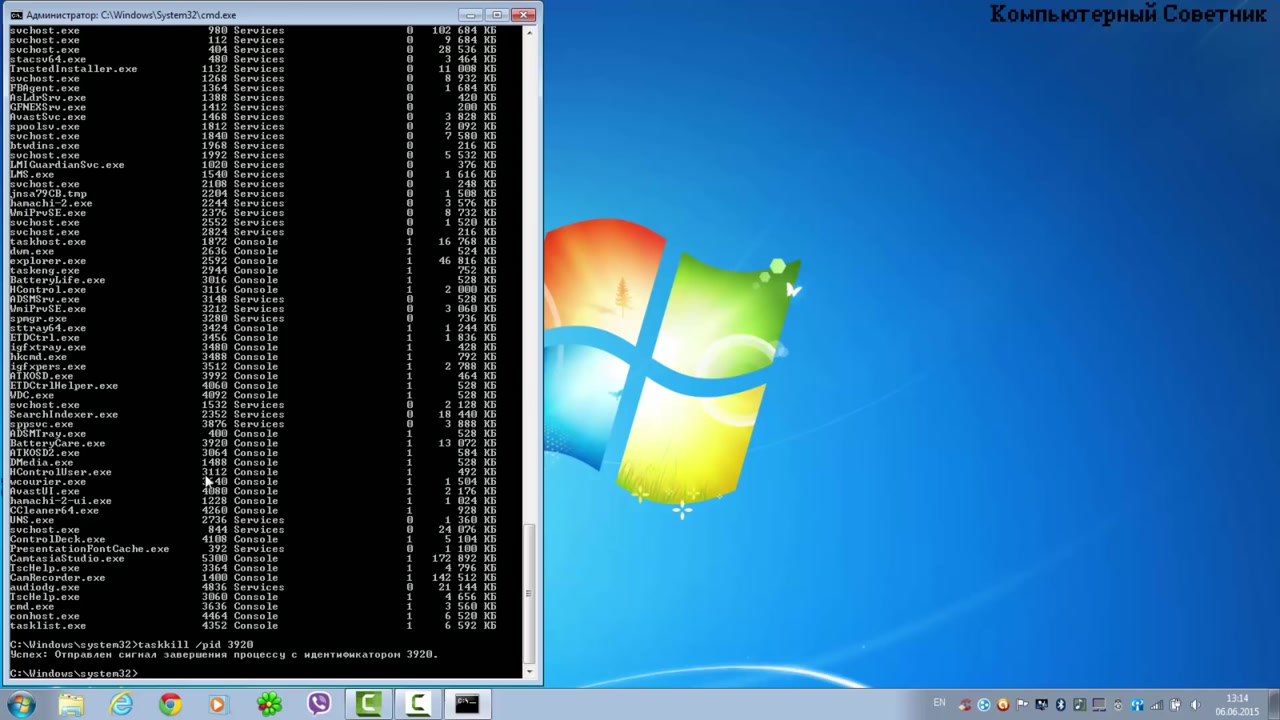This screenshot has height=720, width=1280.
Task: Click the "PresentationFontCache.exe" process name
Action: point(89,549)
